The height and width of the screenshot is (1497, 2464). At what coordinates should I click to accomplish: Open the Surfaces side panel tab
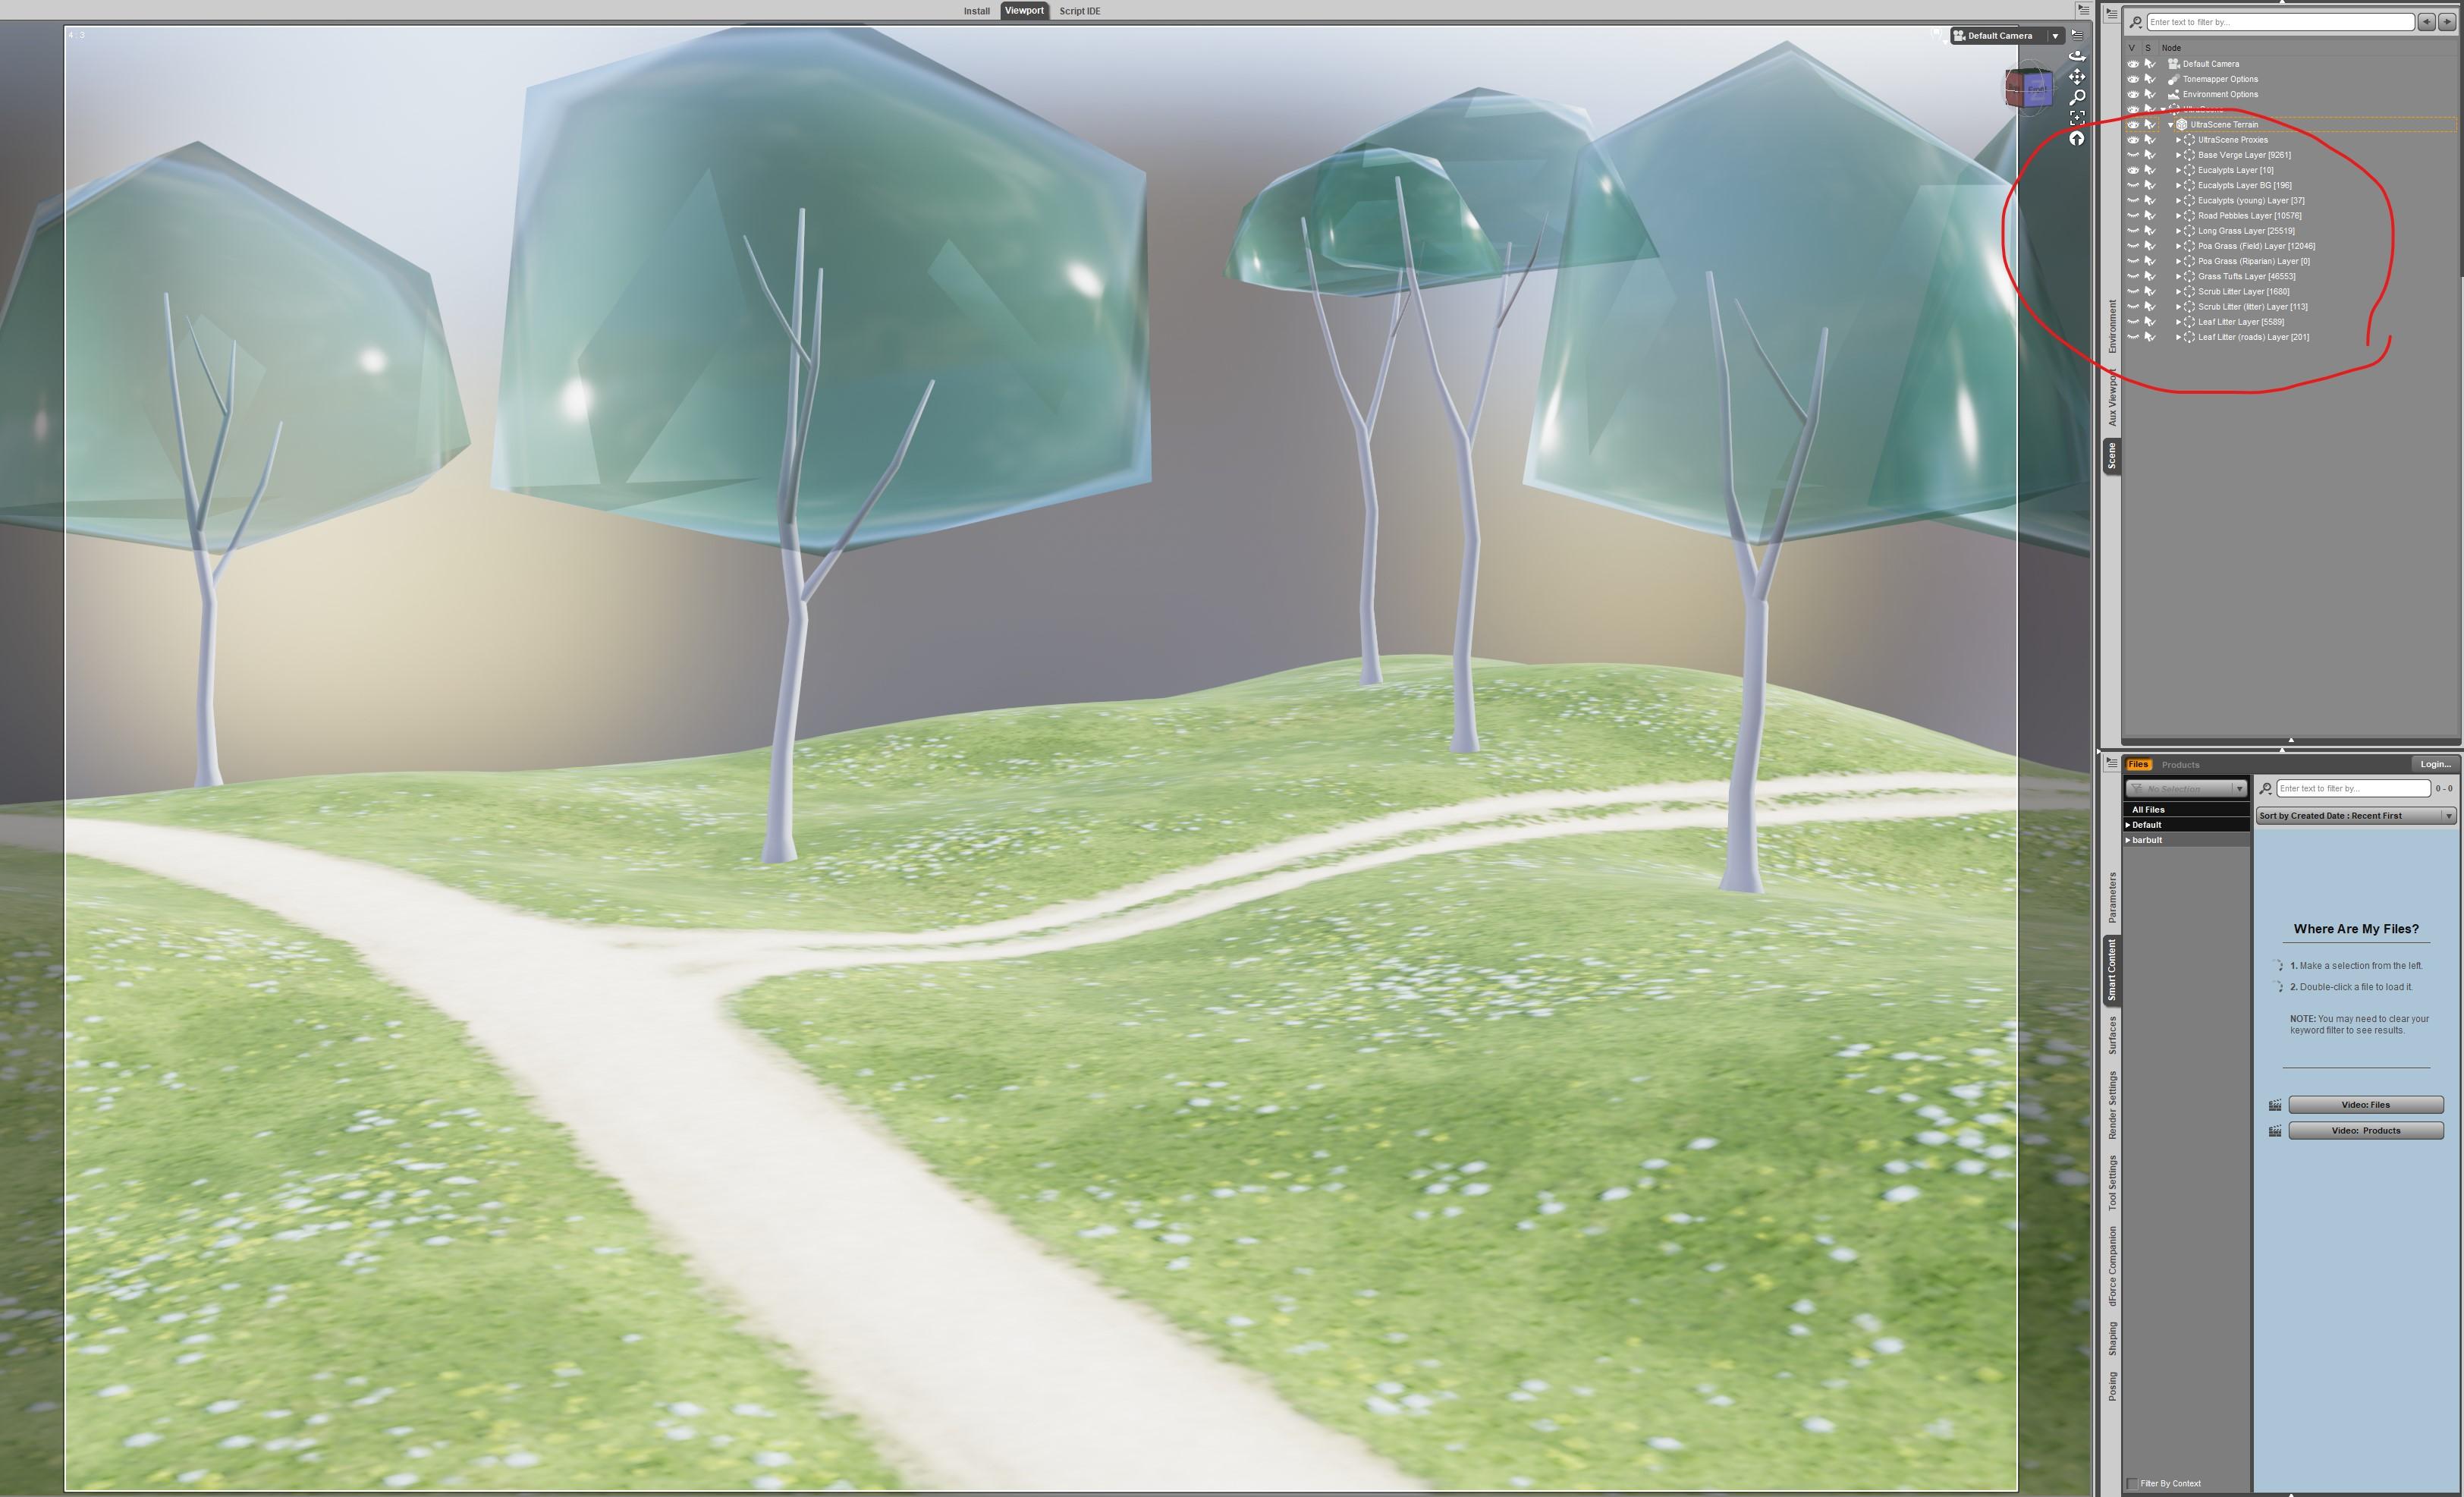2112,1035
